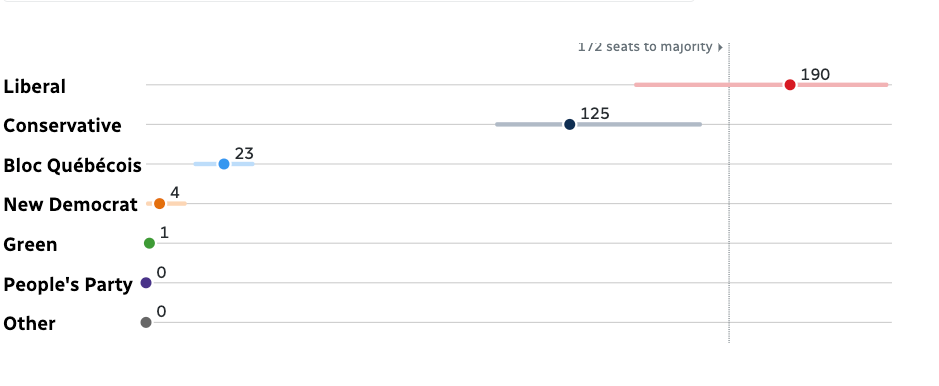
Task: Click the 125 seat projection value
Action: pyautogui.click(x=595, y=114)
